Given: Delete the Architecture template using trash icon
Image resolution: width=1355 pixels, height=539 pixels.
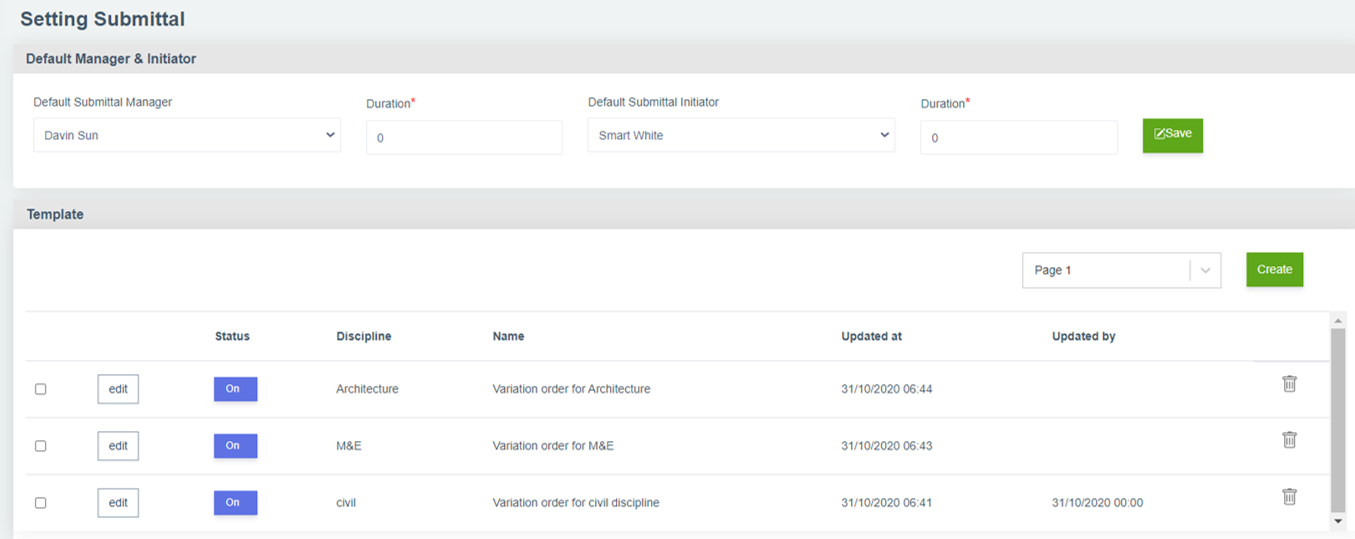Looking at the screenshot, I should click(1289, 384).
